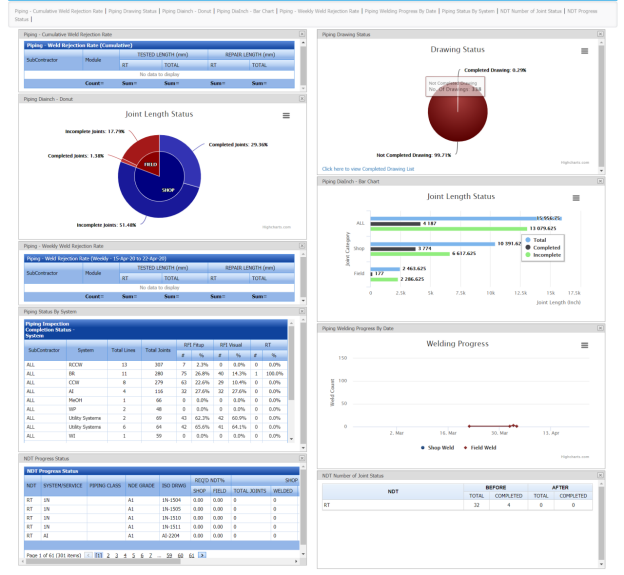The width and height of the screenshot is (624, 575).
Task: Go to page 2 of NDT Progress
Action: (x=109, y=554)
